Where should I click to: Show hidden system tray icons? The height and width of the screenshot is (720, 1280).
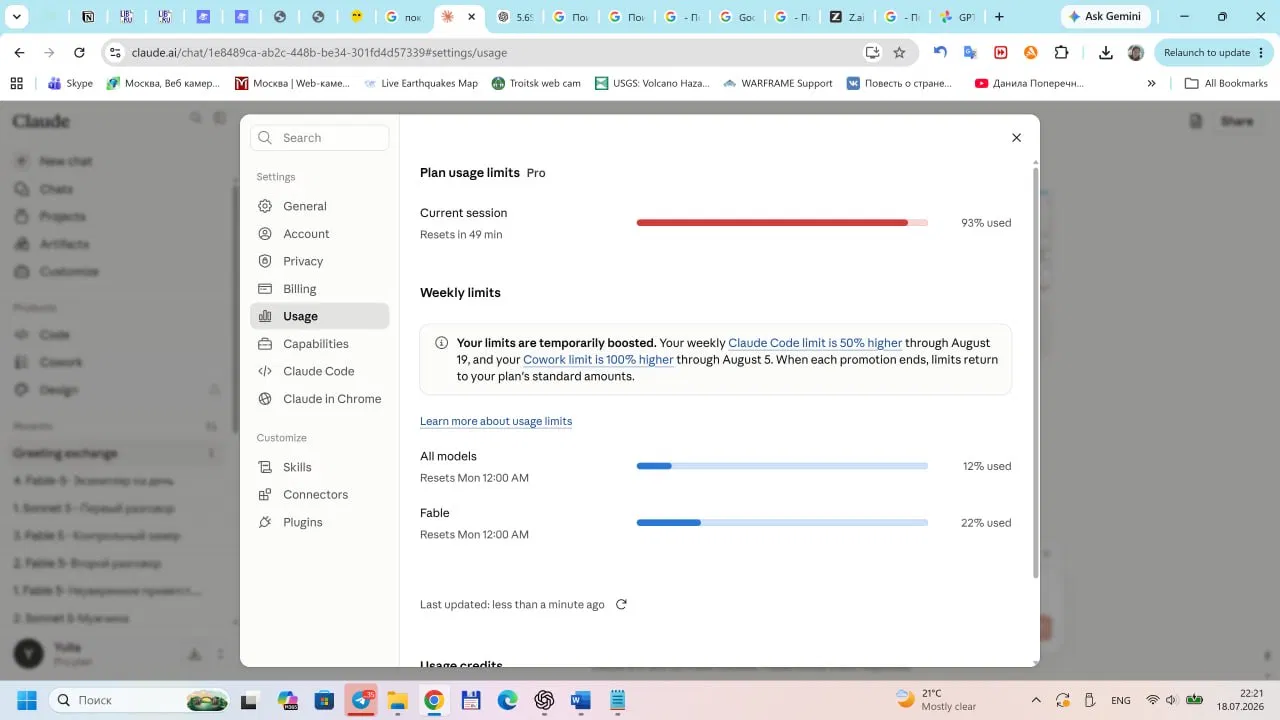(1035, 700)
